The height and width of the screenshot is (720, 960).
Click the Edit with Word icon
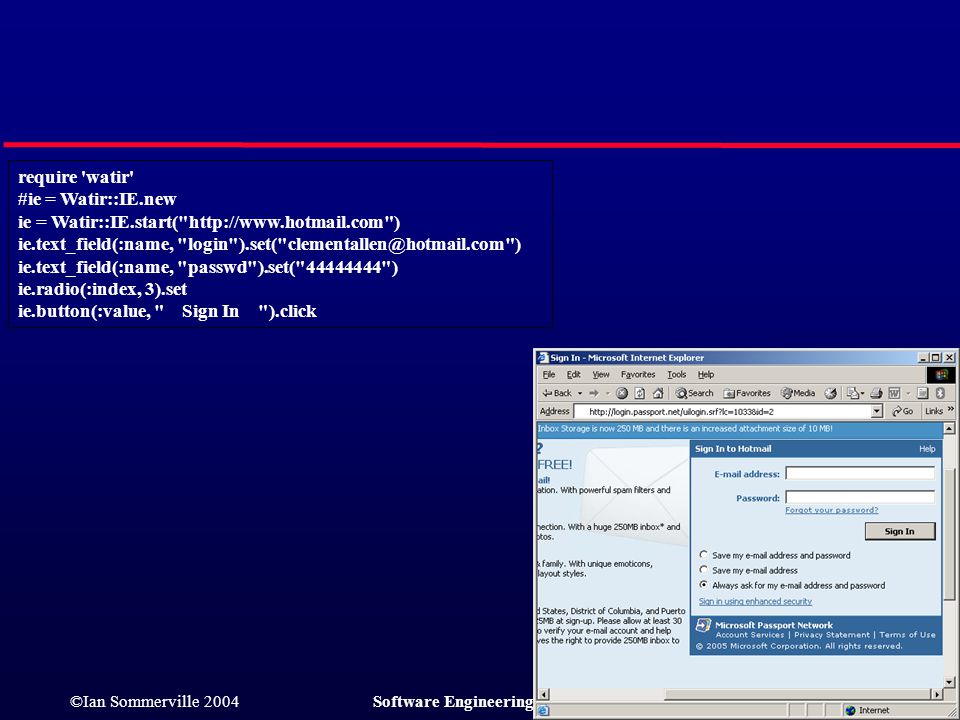point(894,393)
